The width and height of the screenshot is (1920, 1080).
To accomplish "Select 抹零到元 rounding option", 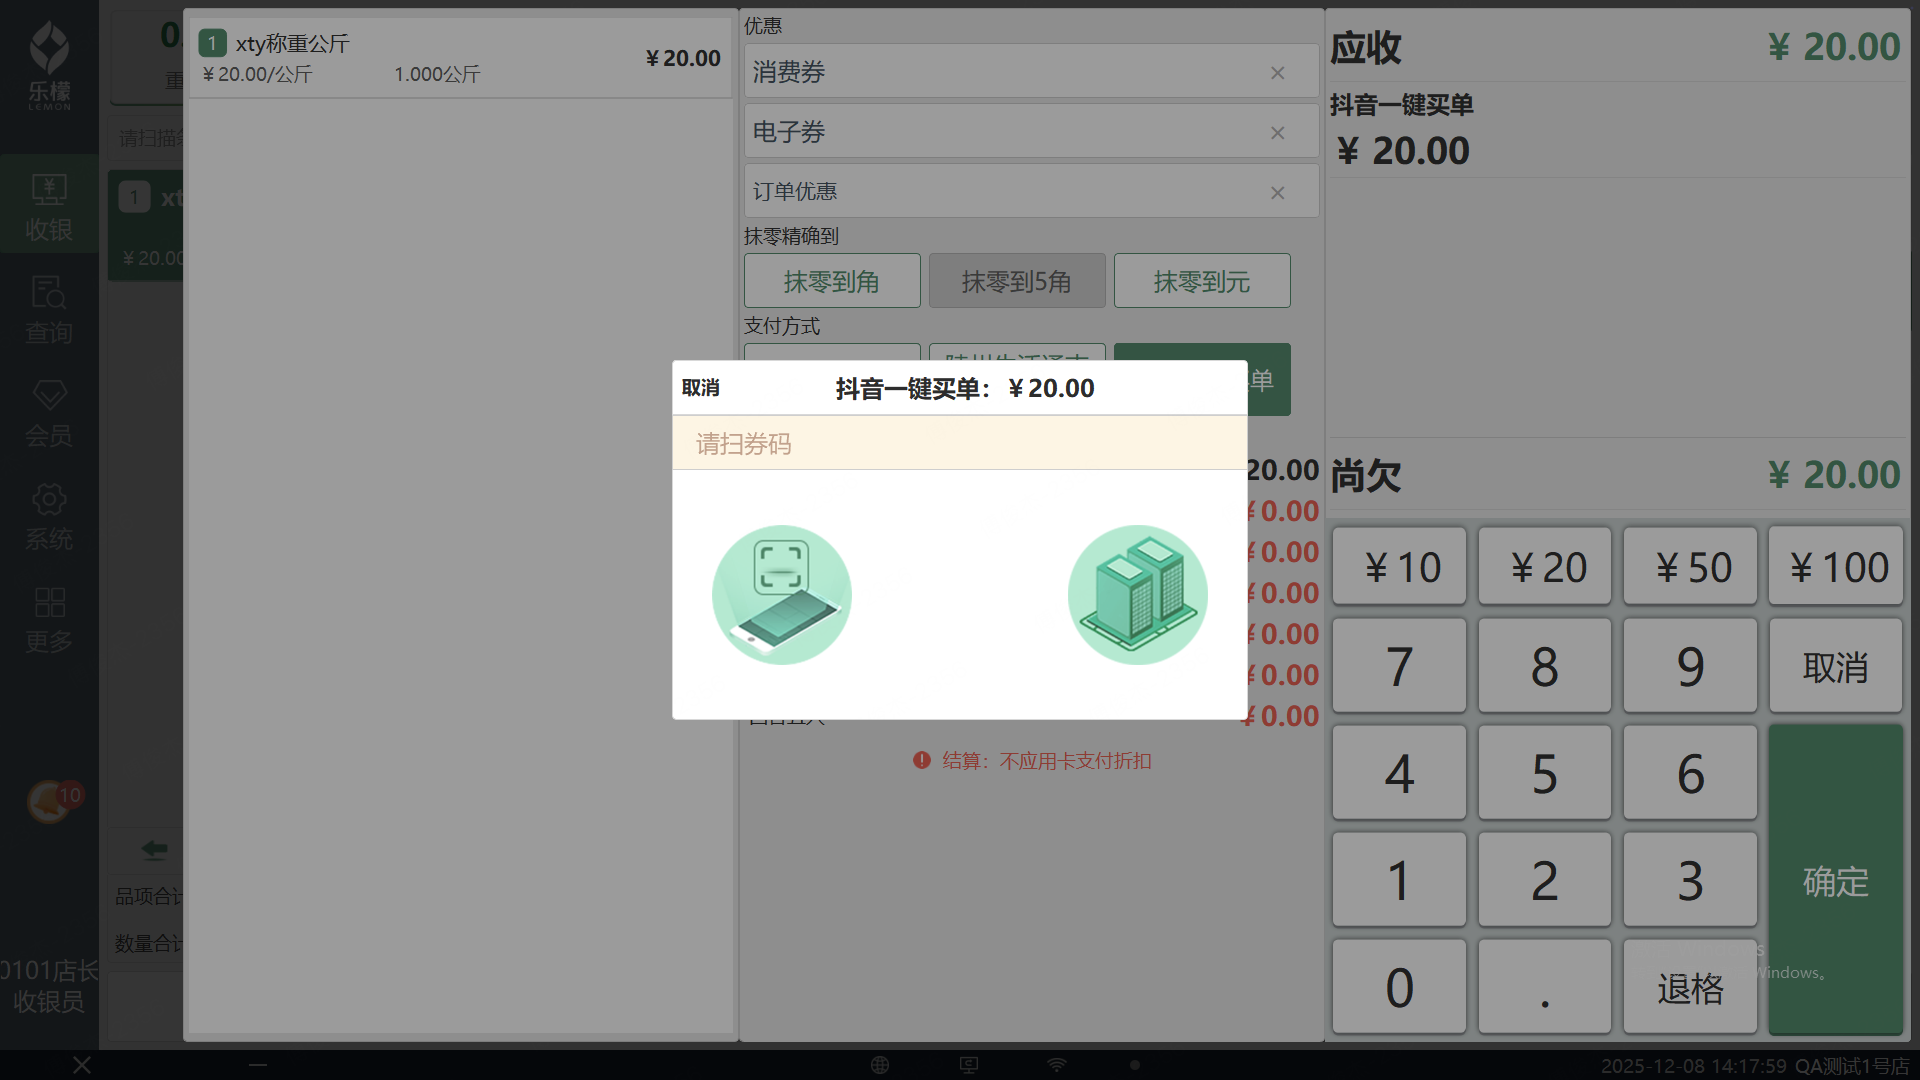I will 1201,281.
